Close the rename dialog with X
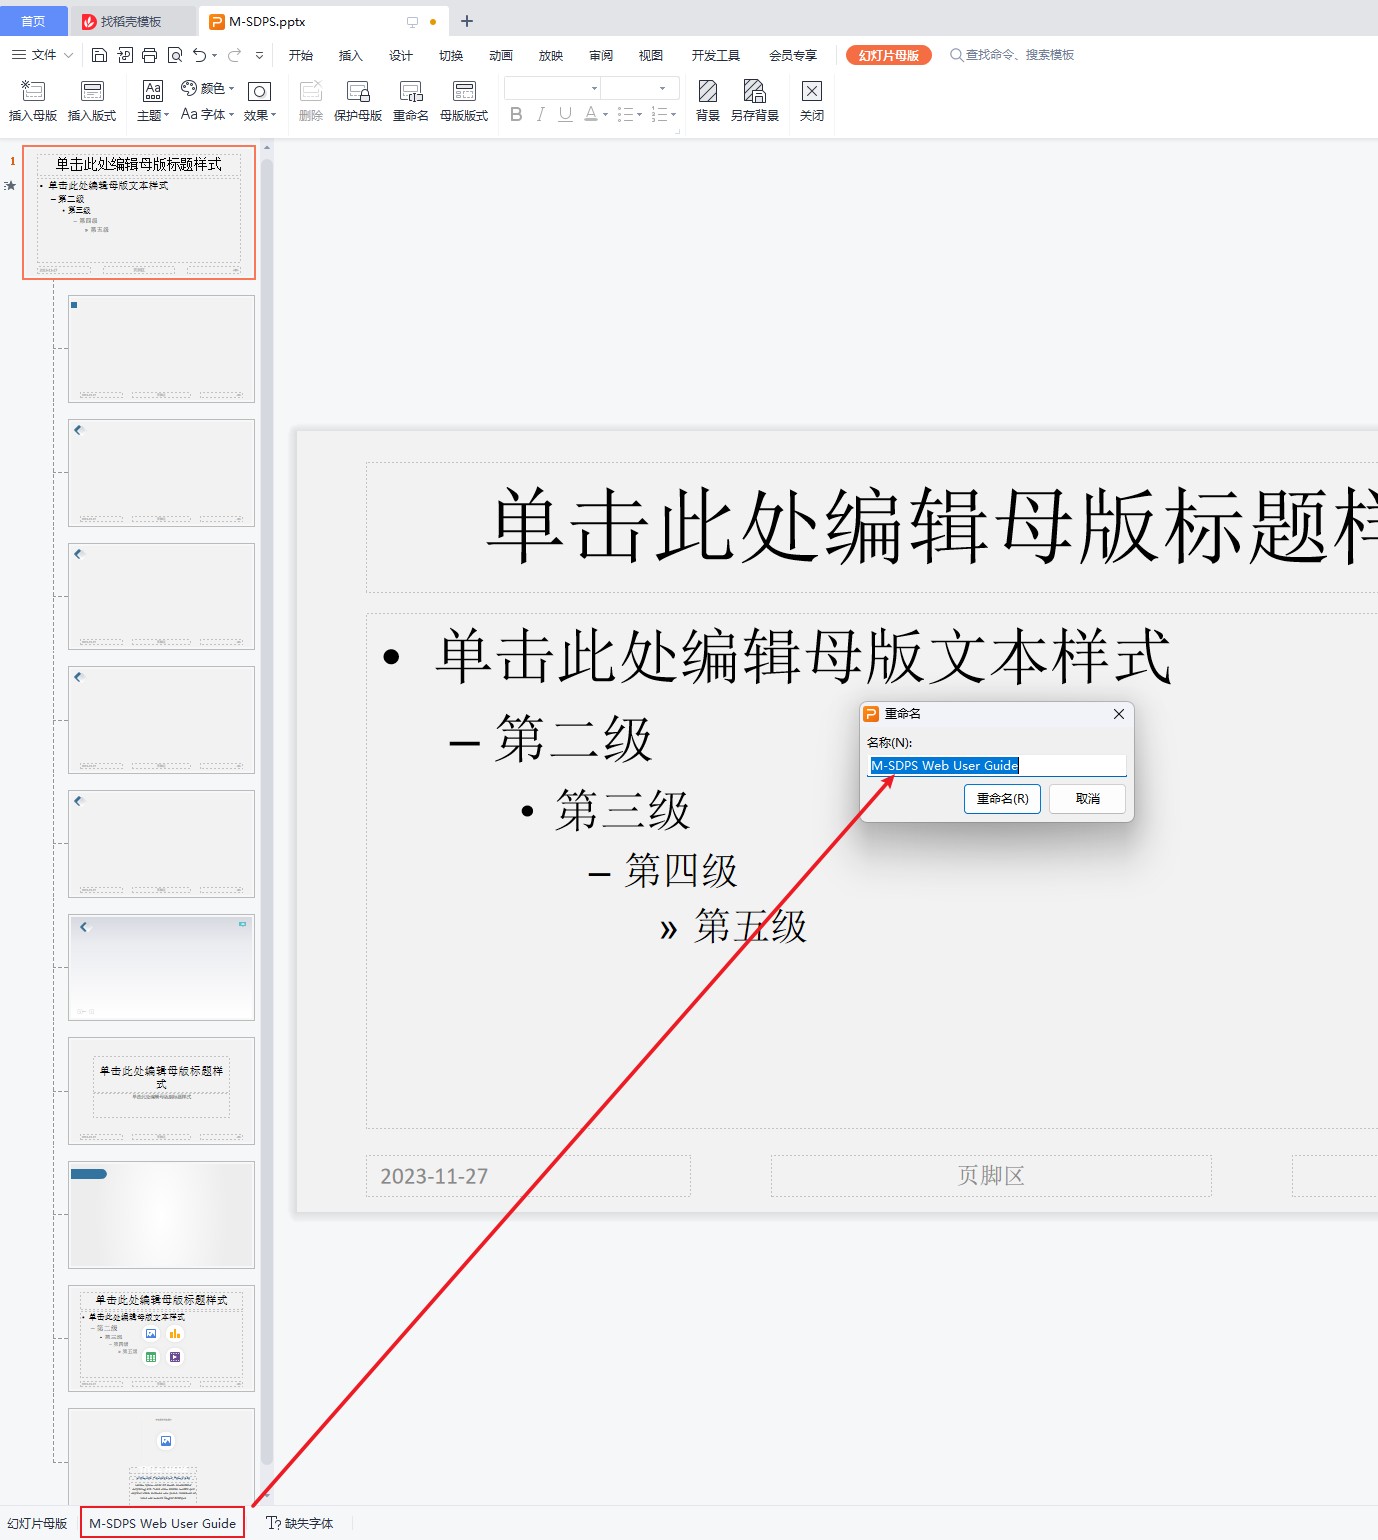This screenshot has width=1378, height=1540. pos(1119,713)
